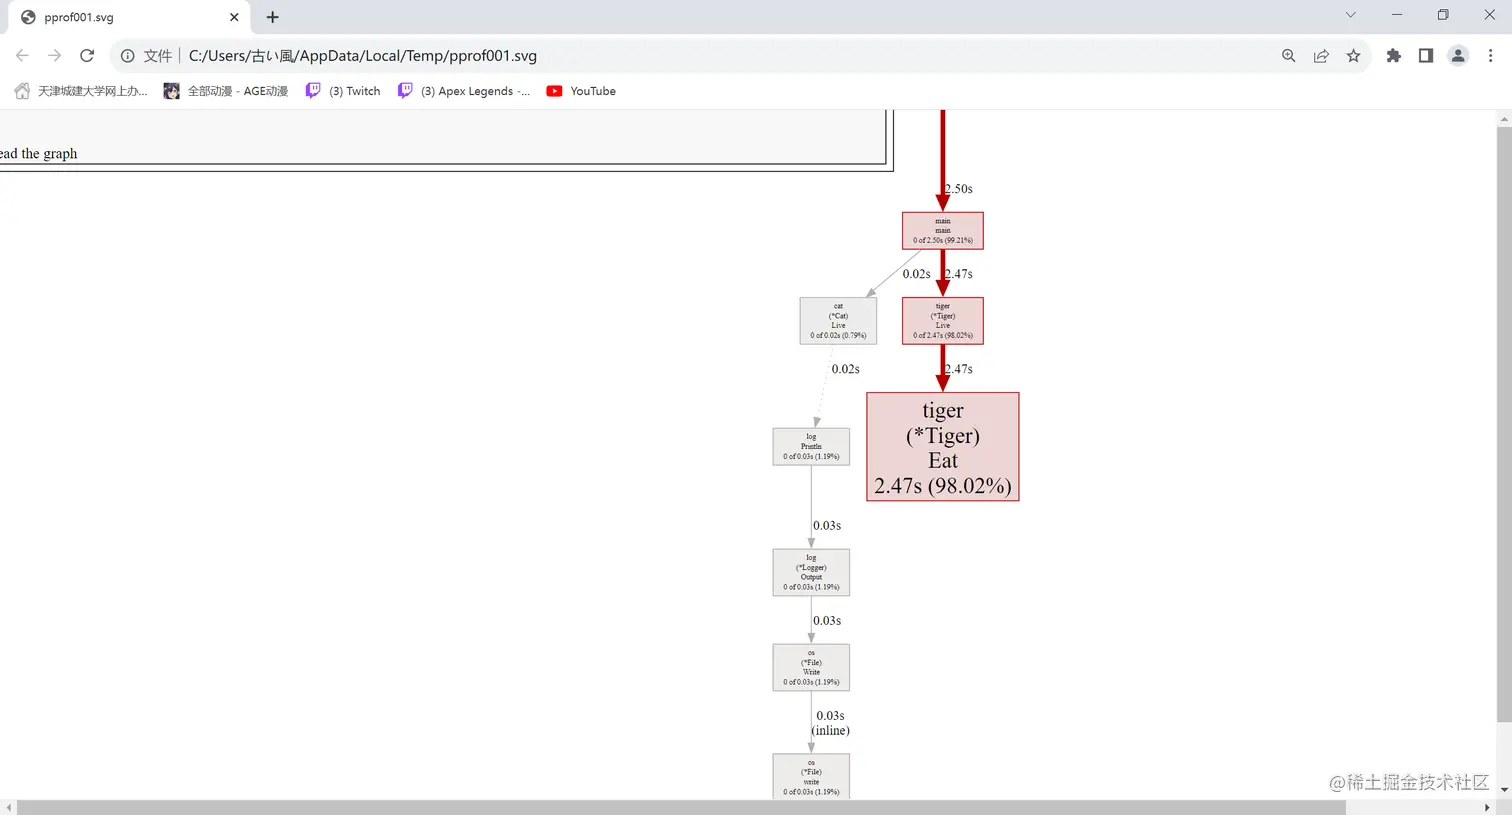Image resolution: width=1512 pixels, height=815 pixels.
Task: Bookmark this page with the star icon
Action: (1353, 56)
